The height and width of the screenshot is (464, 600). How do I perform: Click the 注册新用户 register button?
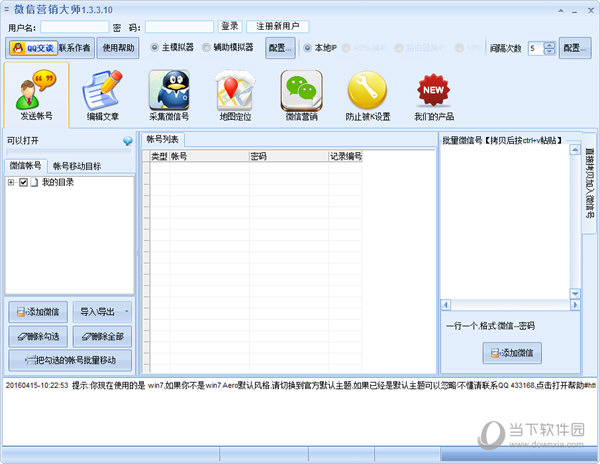(x=278, y=26)
